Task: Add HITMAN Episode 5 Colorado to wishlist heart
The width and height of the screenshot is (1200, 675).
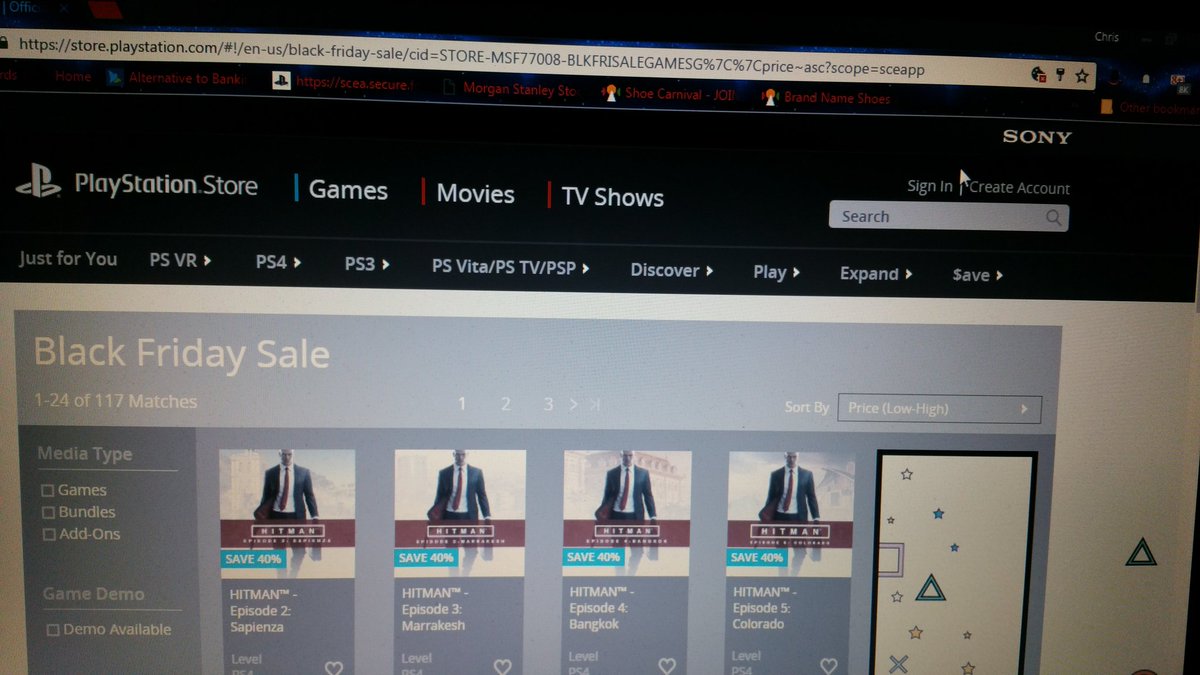Action: click(828, 667)
